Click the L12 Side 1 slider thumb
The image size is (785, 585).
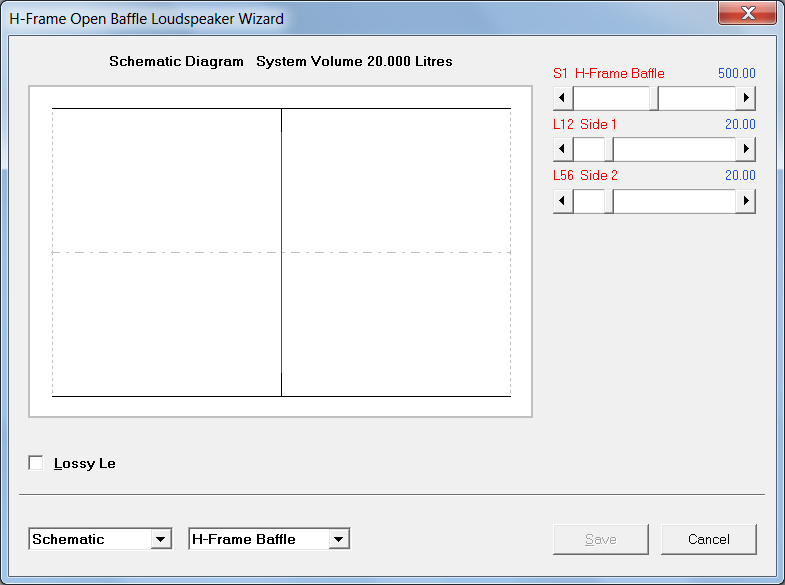(609, 149)
